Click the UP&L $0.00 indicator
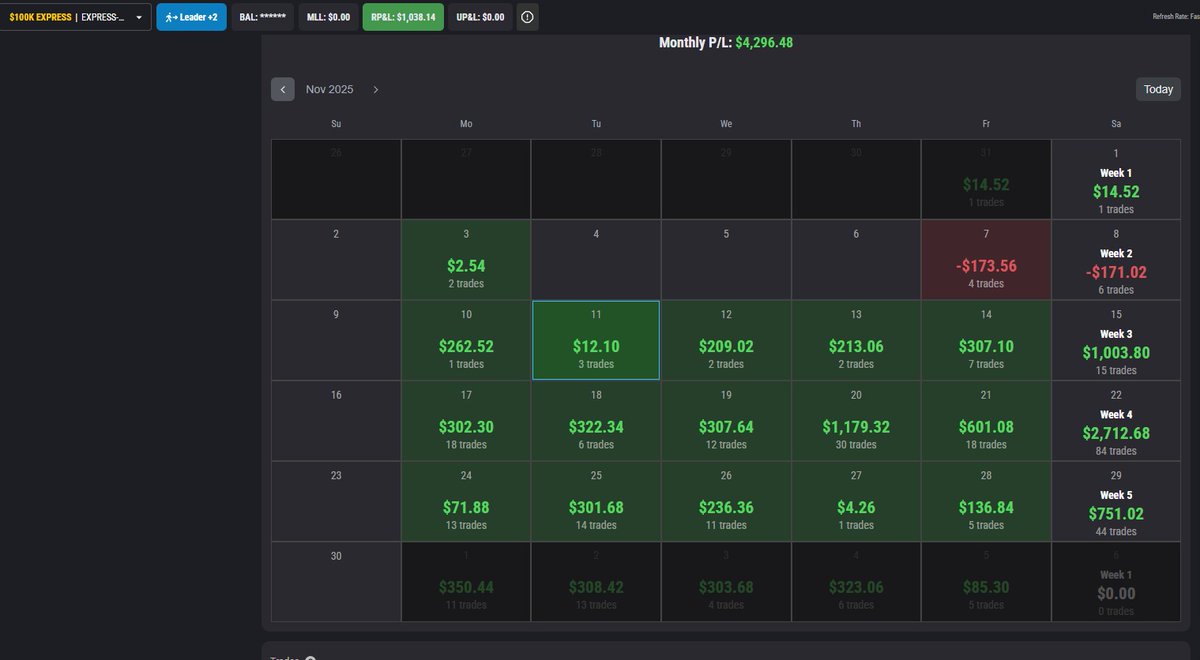The height and width of the screenshot is (660, 1200). pos(480,17)
